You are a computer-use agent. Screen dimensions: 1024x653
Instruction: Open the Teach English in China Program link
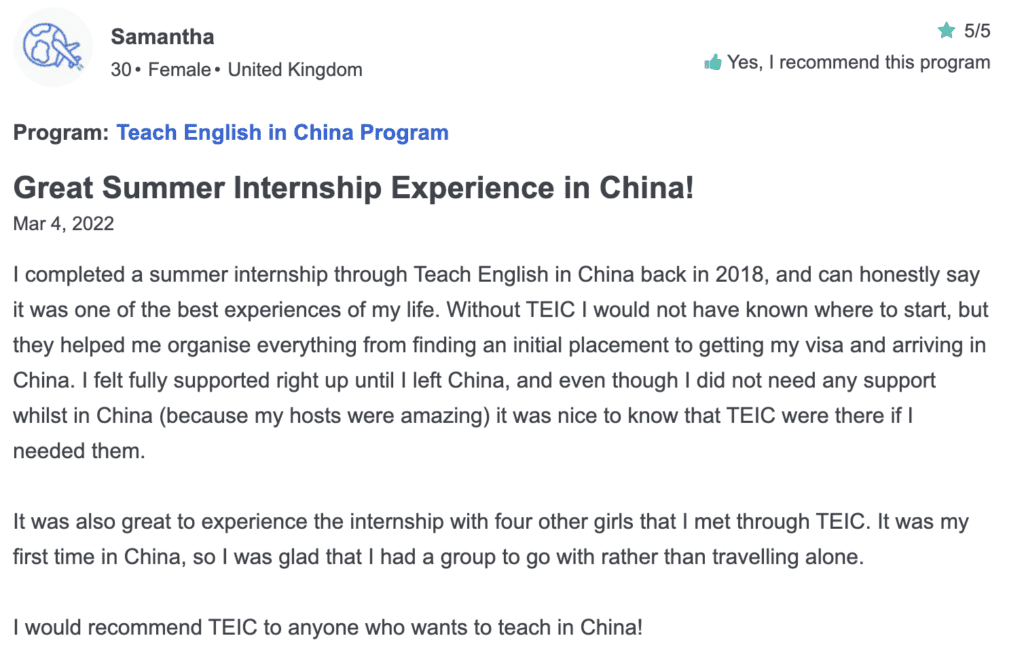[x=282, y=133]
